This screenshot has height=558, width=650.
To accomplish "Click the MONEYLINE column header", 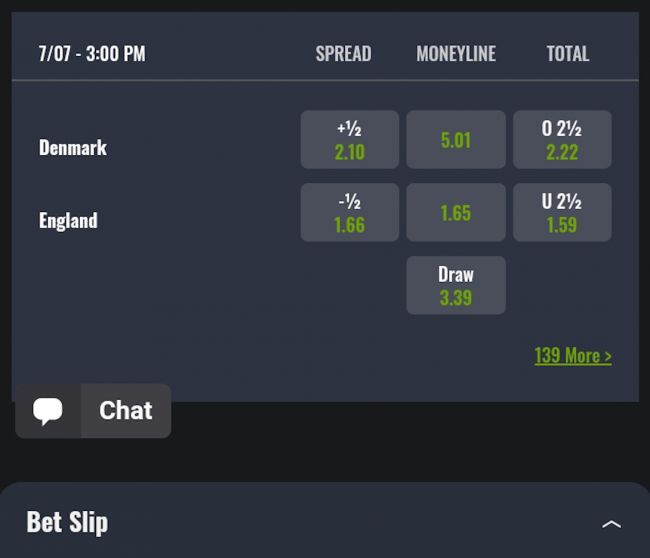I will click(456, 54).
